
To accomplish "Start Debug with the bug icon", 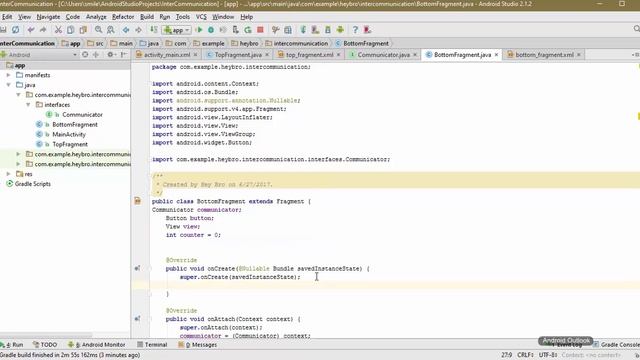I will tap(211, 30).
